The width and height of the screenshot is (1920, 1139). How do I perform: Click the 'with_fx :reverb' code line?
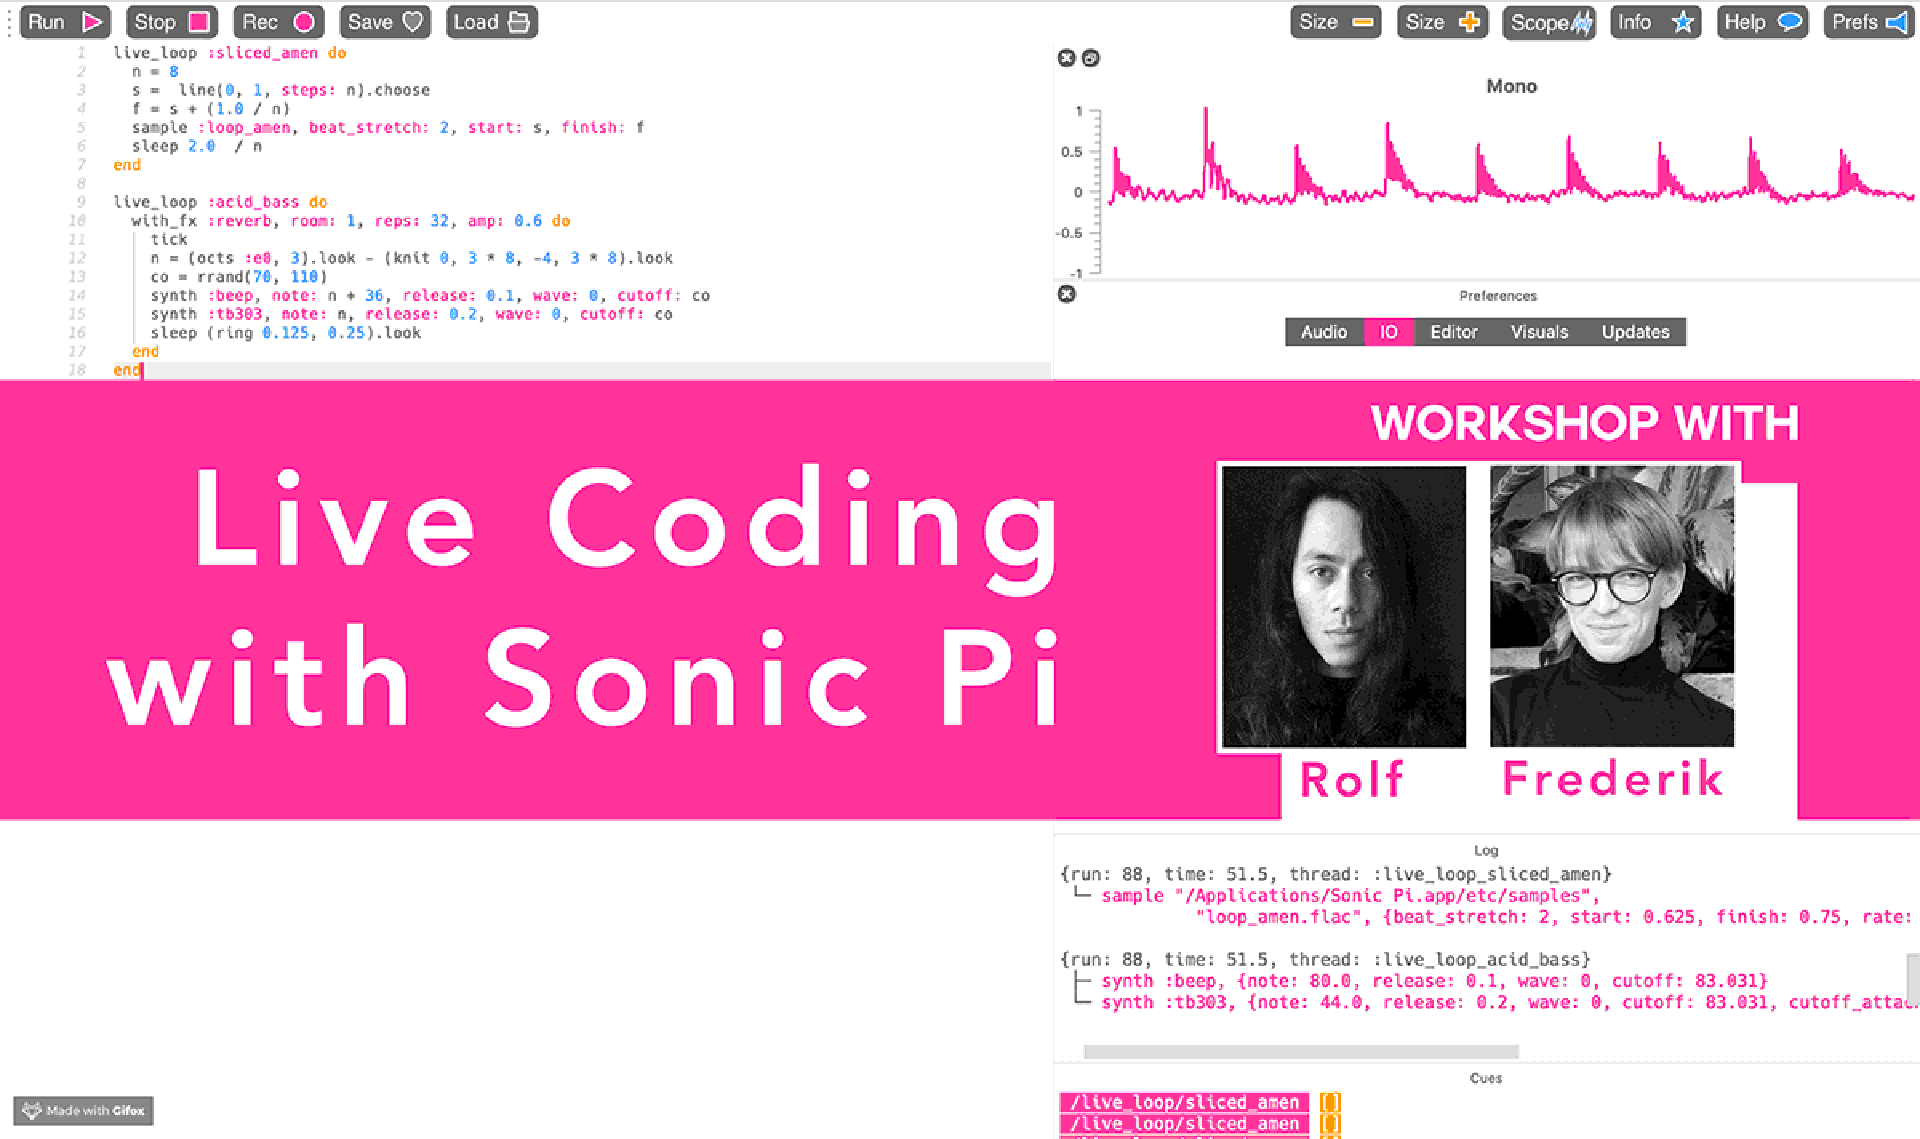pyautogui.click(x=351, y=221)
